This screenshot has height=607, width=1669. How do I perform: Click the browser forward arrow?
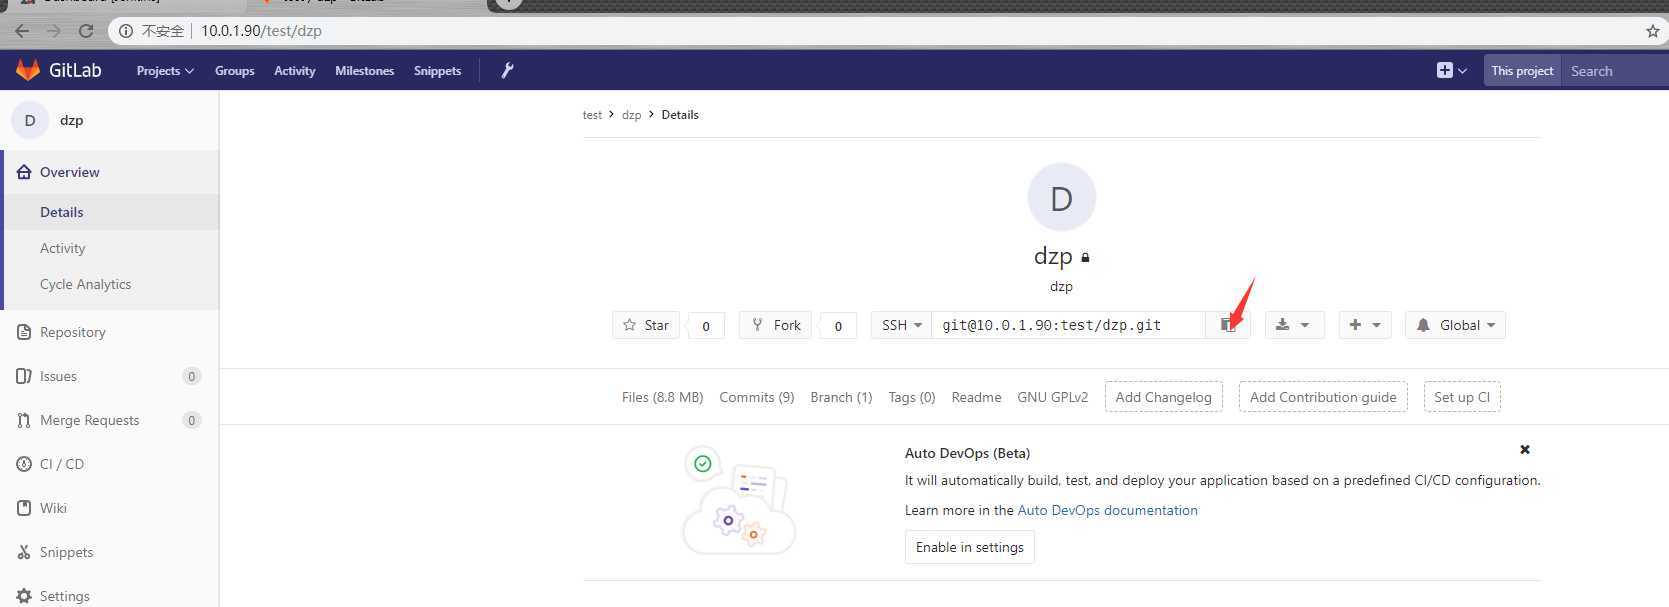click(54, 31)
